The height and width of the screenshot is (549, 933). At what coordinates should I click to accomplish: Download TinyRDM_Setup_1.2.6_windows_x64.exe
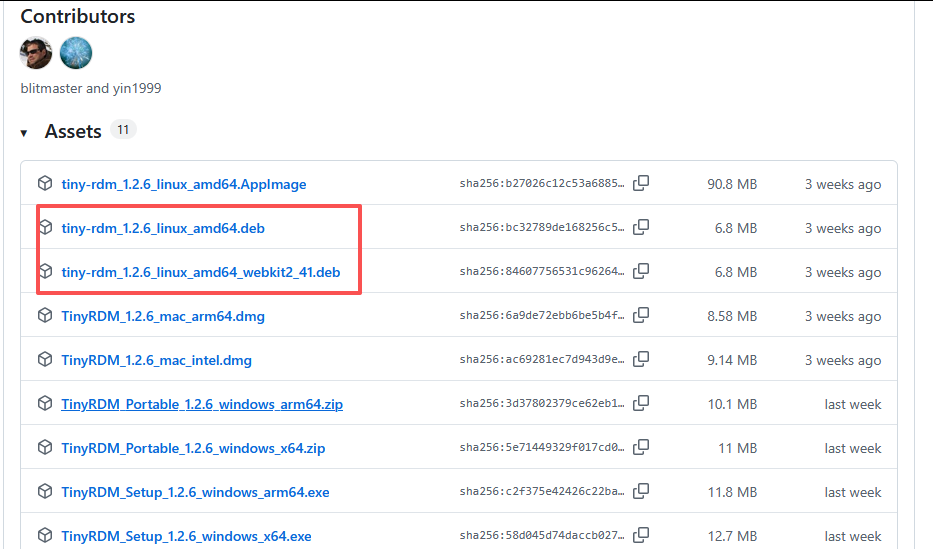pyautogui.click(x=186, y=537)
